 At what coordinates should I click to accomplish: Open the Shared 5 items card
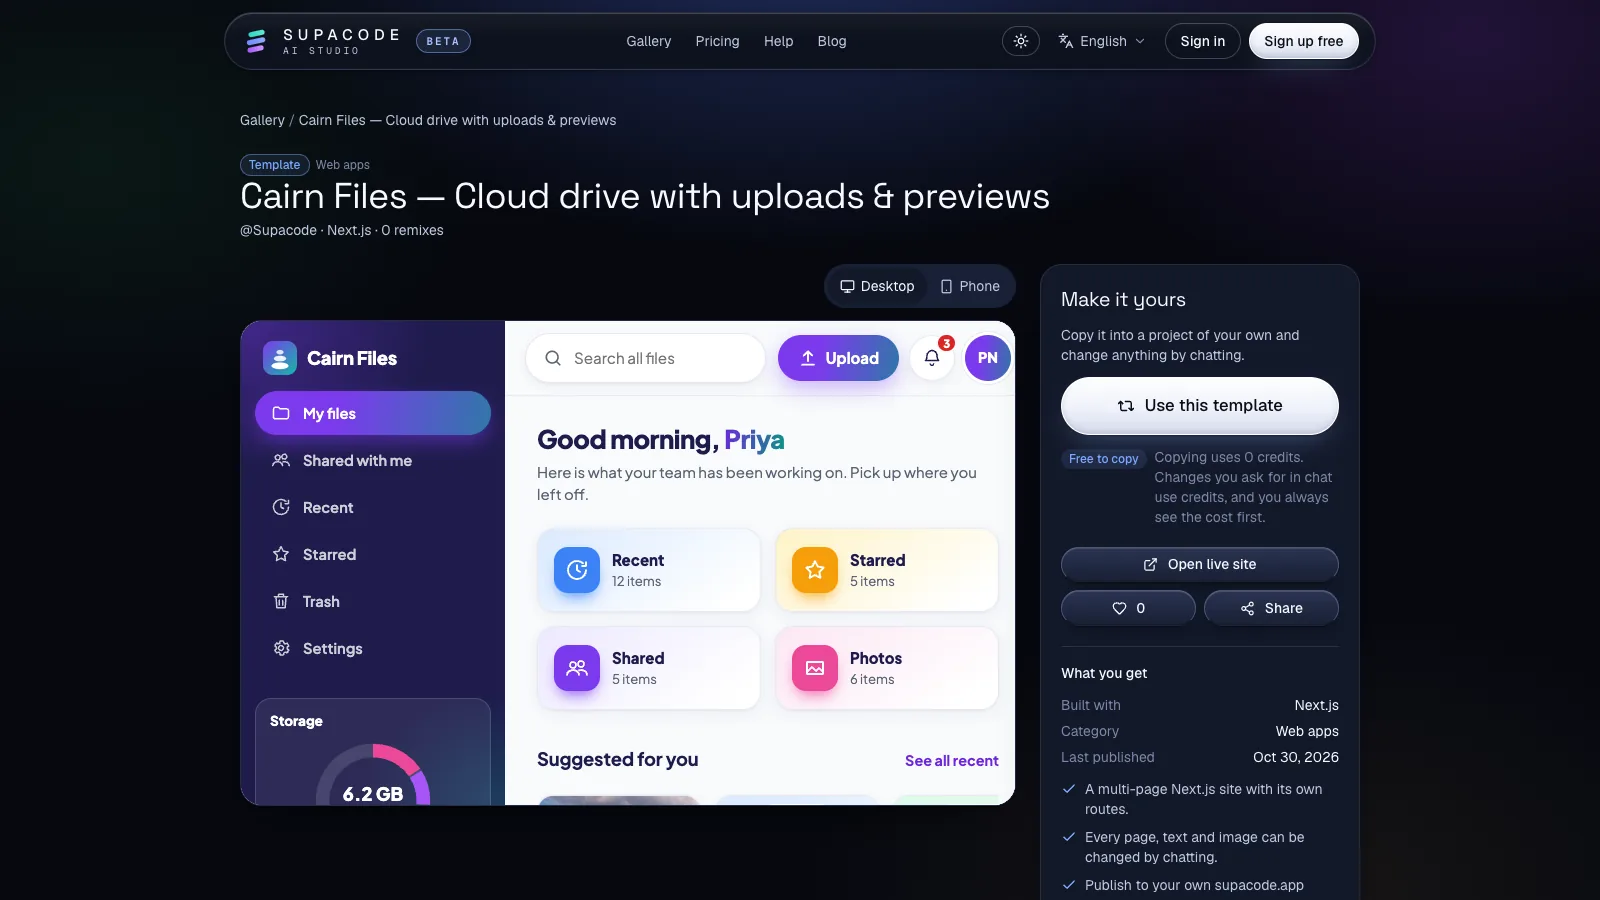[x=649, y=668]
